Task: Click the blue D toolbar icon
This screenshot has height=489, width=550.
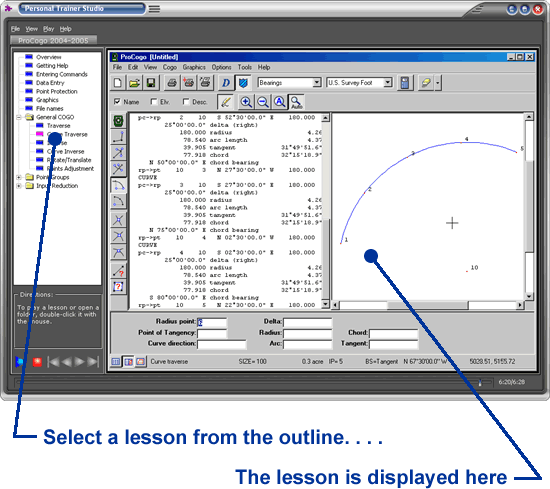Action: click(226, 83)
